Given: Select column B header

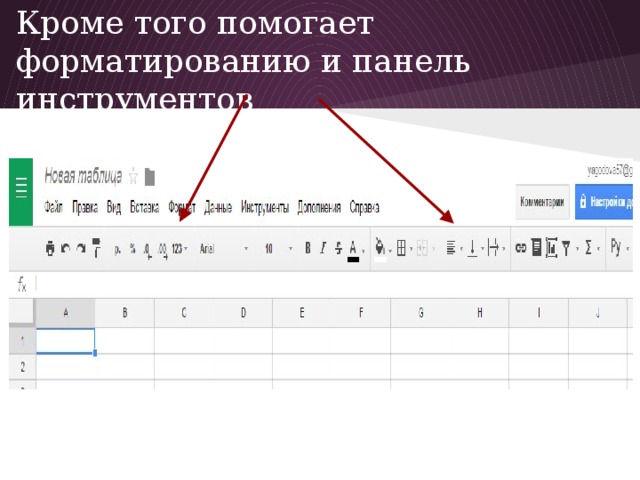Looking at the screenshot, I should point(125,313).
